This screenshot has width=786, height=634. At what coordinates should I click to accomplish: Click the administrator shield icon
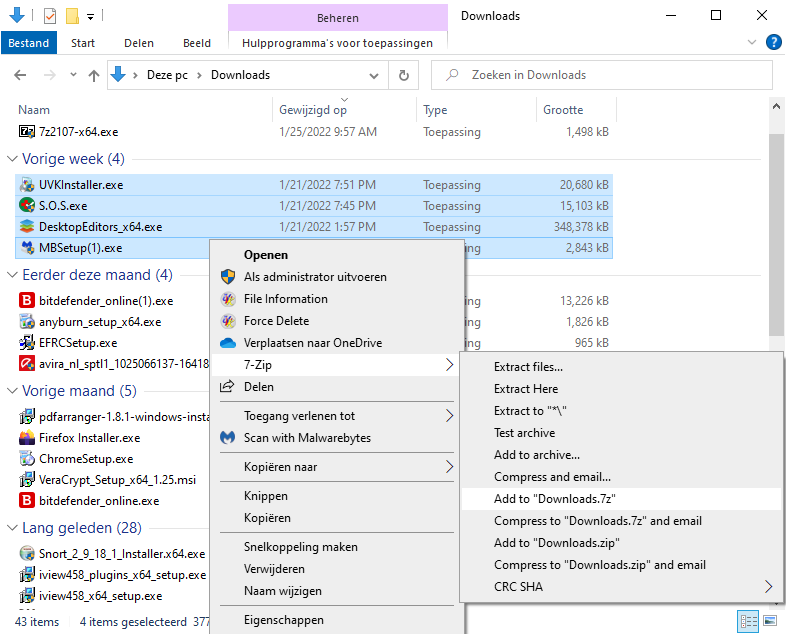227,277
